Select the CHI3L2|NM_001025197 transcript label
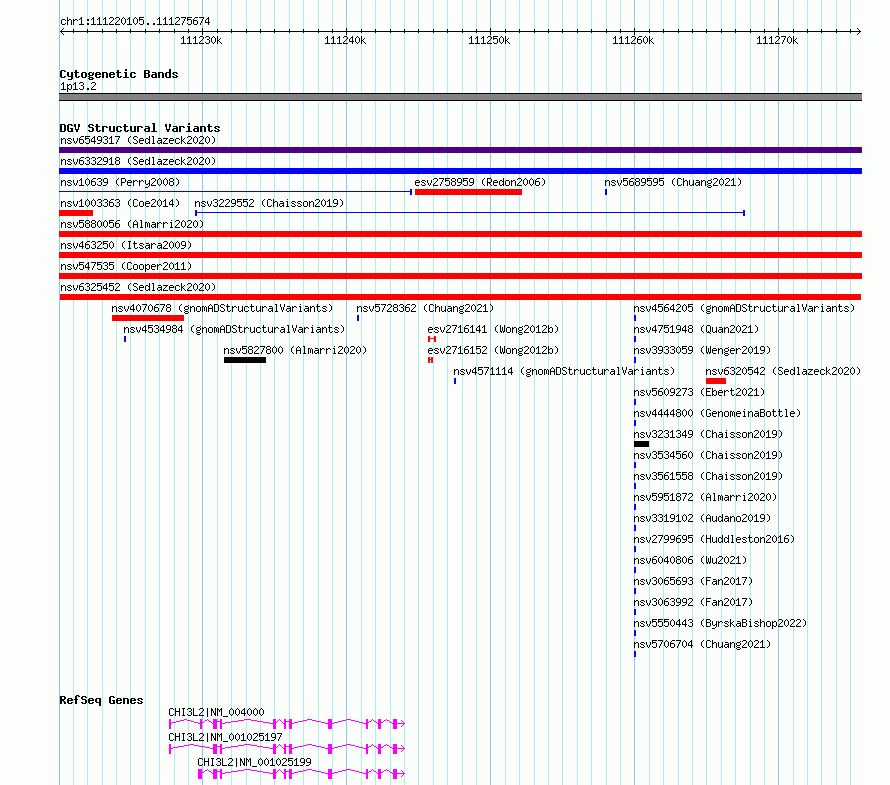The image size is (890, 785). coord(225,737)
